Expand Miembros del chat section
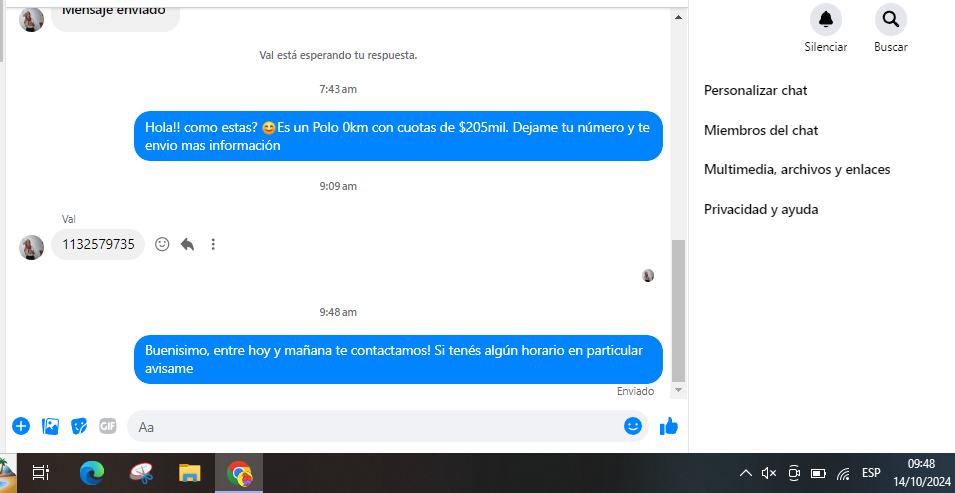955x493 pixels. [761, 130]
